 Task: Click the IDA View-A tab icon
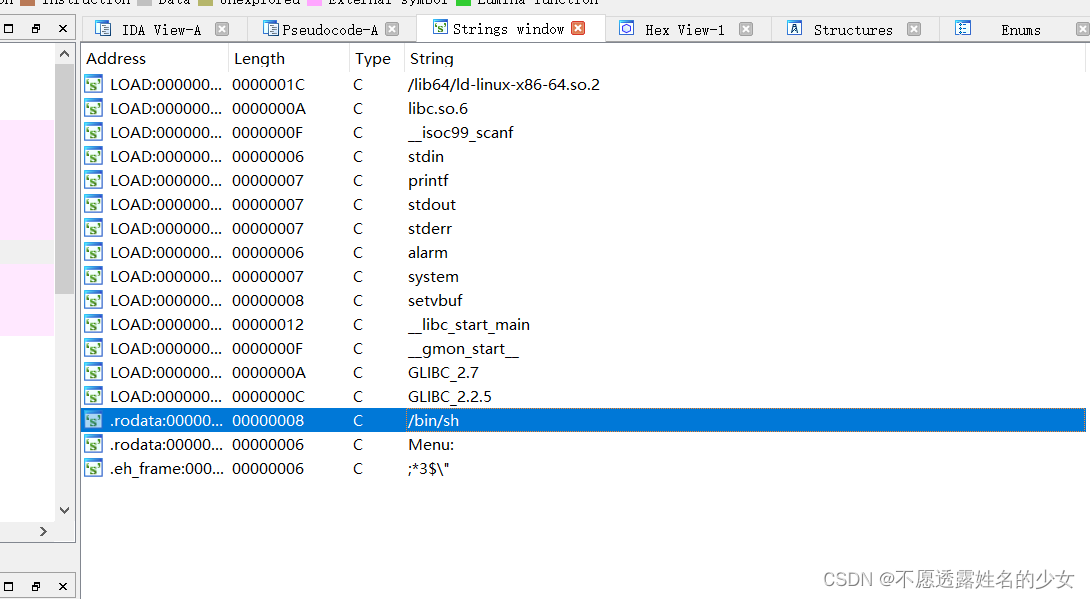(x=103, y=29)
